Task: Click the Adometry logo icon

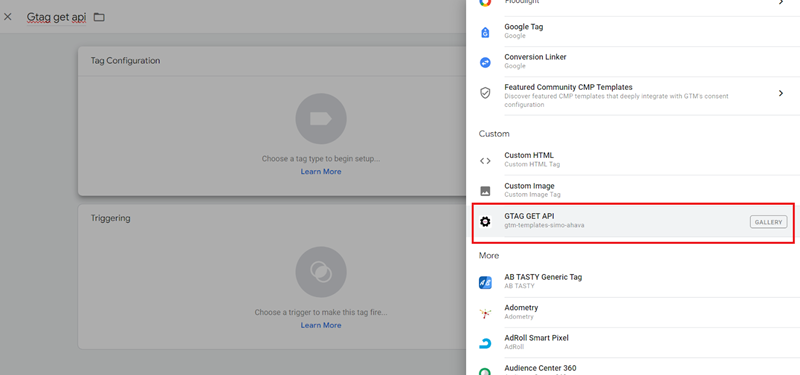Action: [485, 313]
